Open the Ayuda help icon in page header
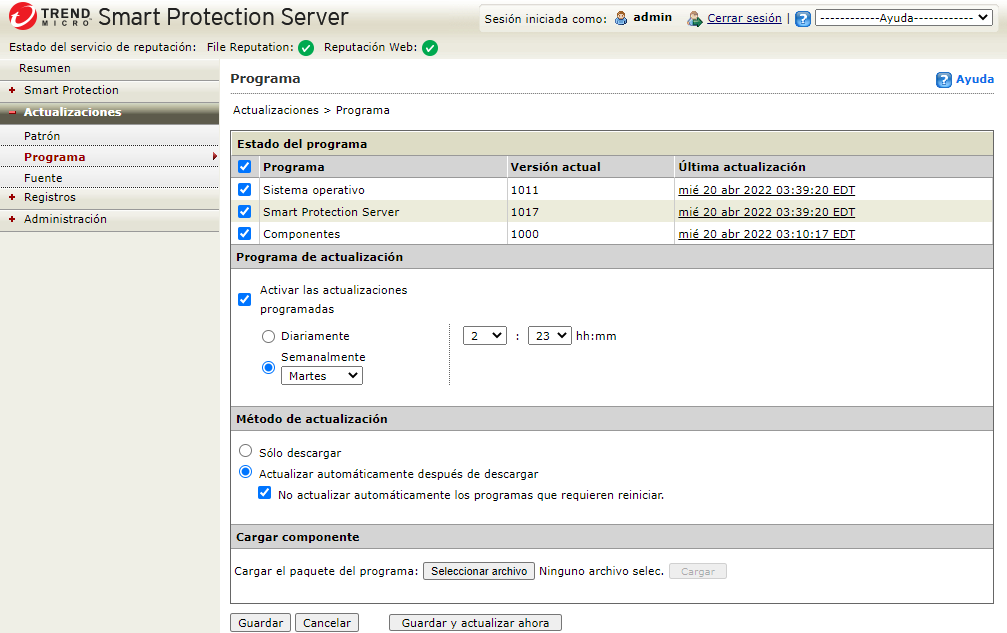The image size is (1007, 633). 943,80
